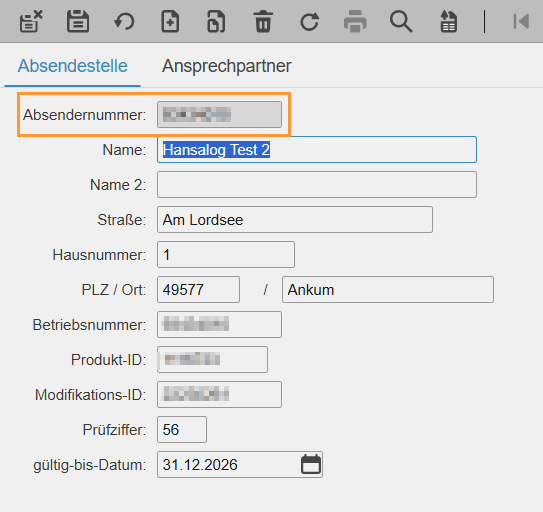Click the printer icon in the toolbar
Viewport: 543px width, 512px height.
[355, 21]
